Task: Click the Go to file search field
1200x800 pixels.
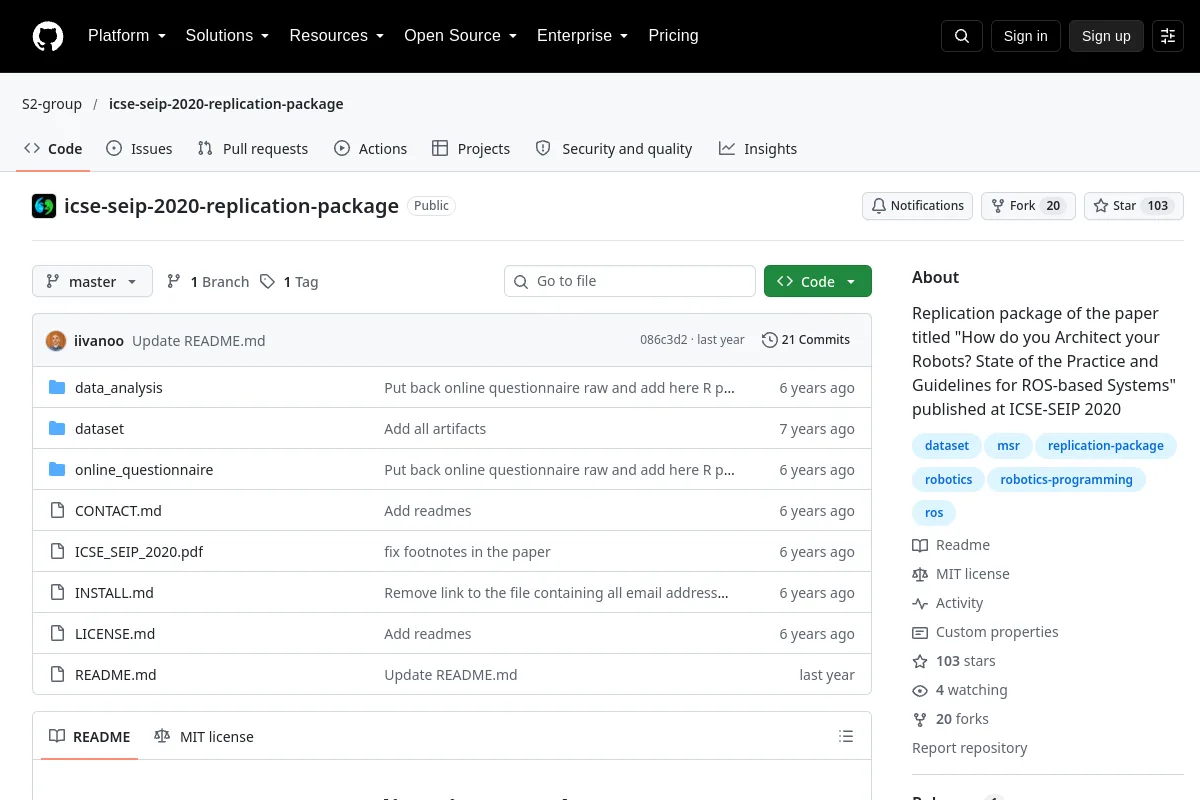Action: click(630, 282)
